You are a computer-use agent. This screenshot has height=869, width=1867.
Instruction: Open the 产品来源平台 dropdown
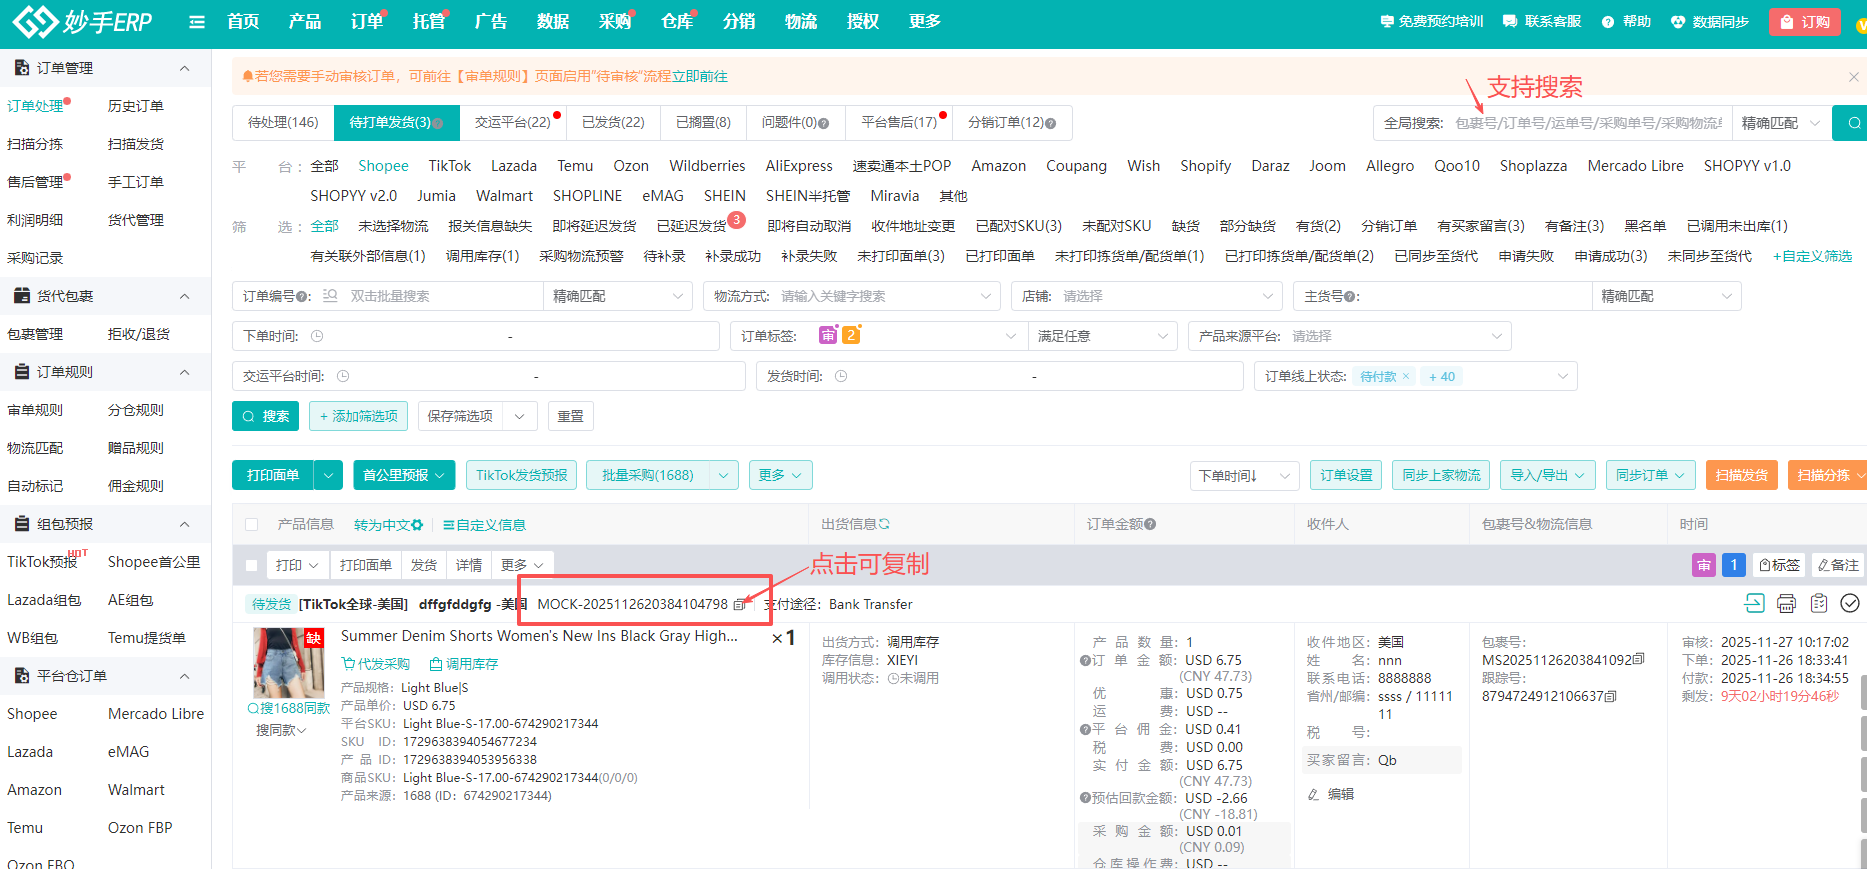(1350, 336)
